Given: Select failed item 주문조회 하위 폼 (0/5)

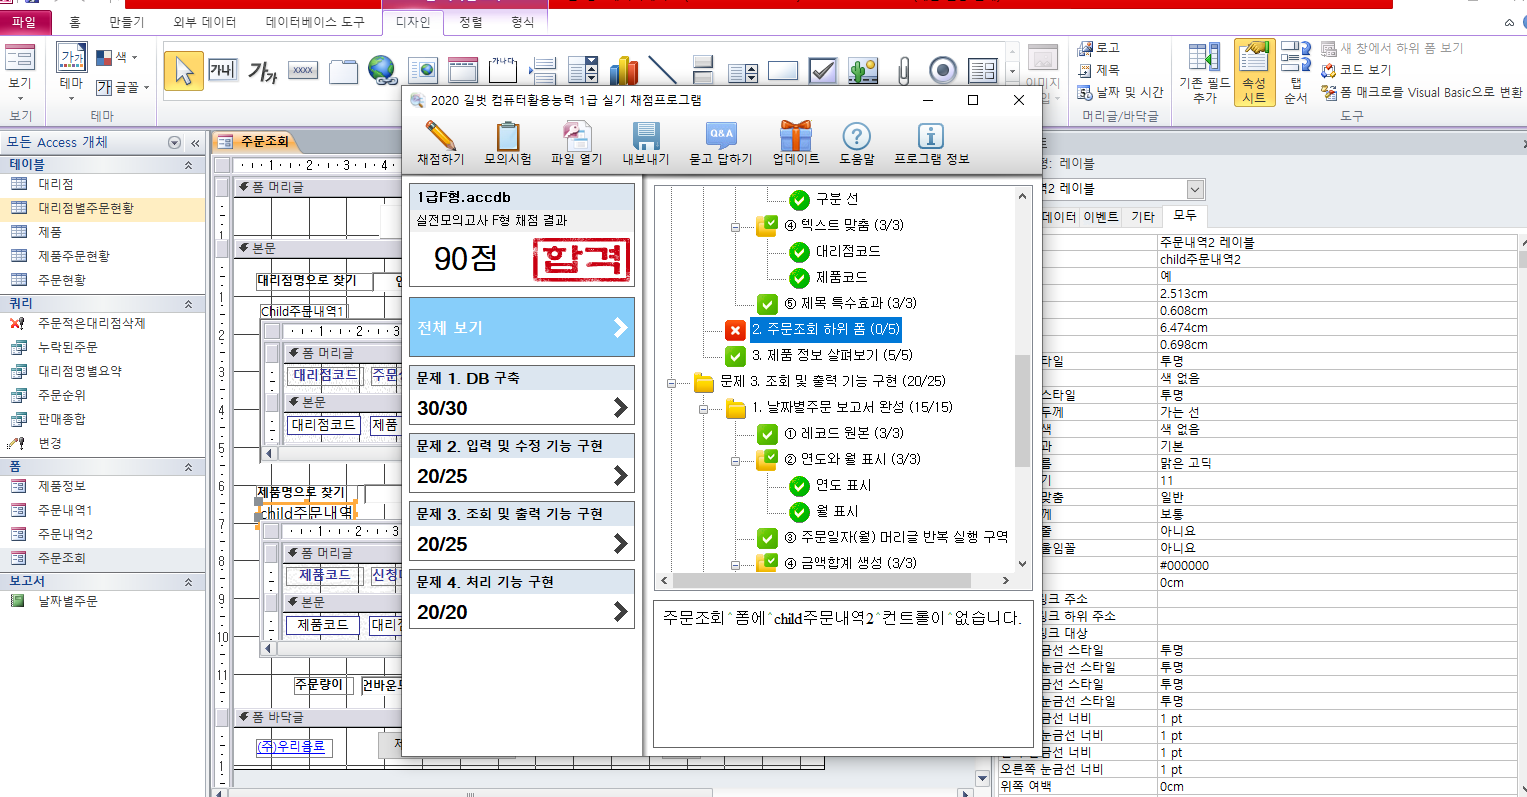Looking at the screenshot, I should tap(825, 329).
